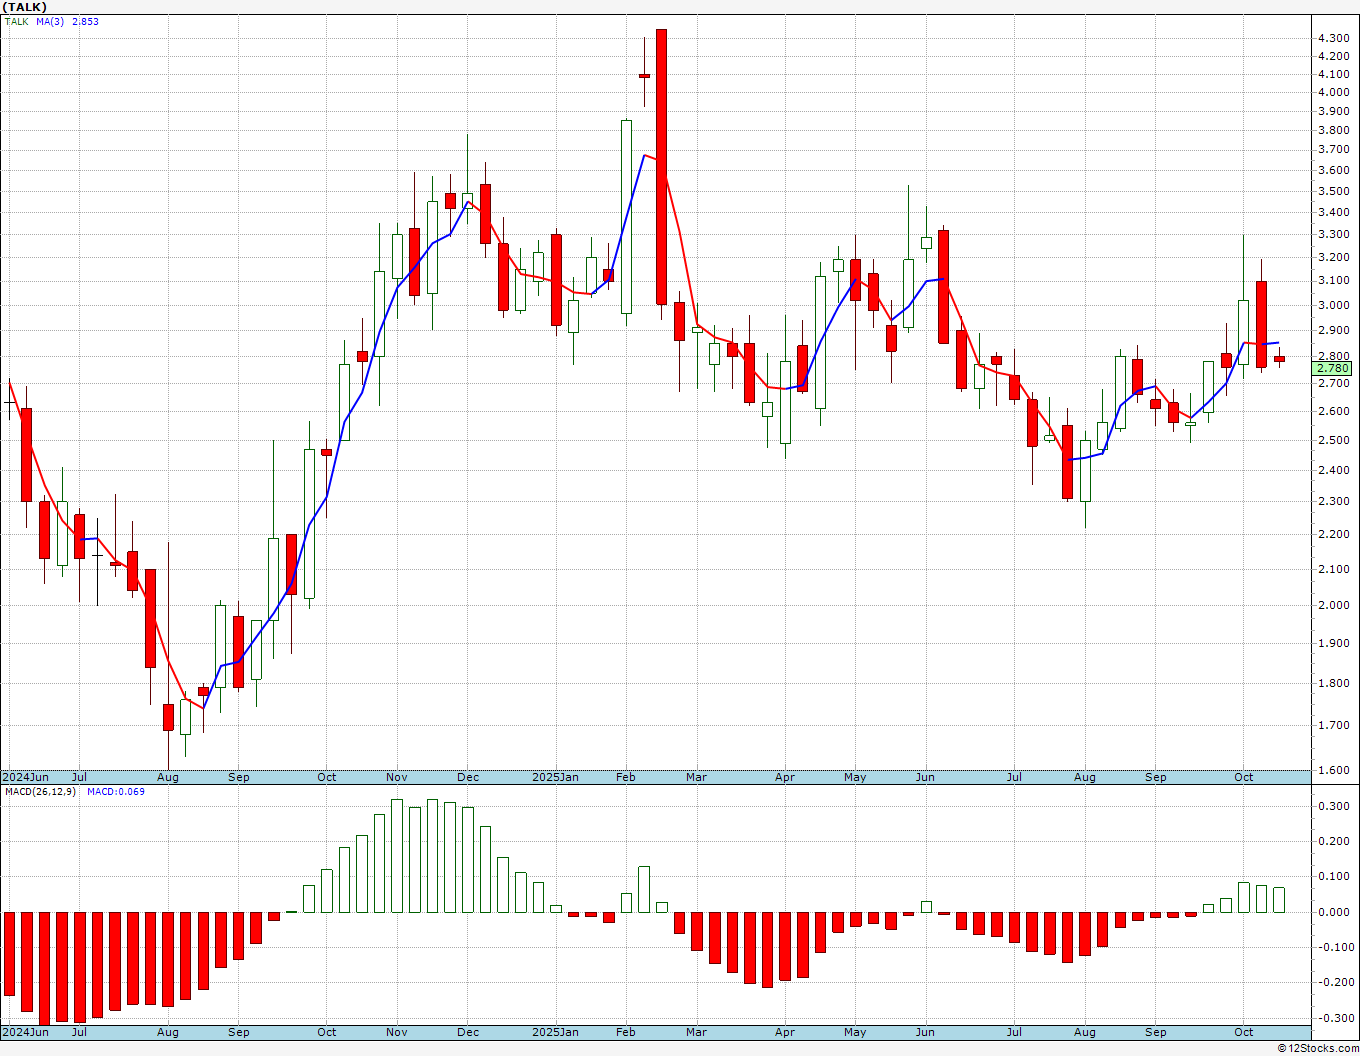Click the 3.700 price axis label
1360x1056 pixels.
(x=1334, y=149)
